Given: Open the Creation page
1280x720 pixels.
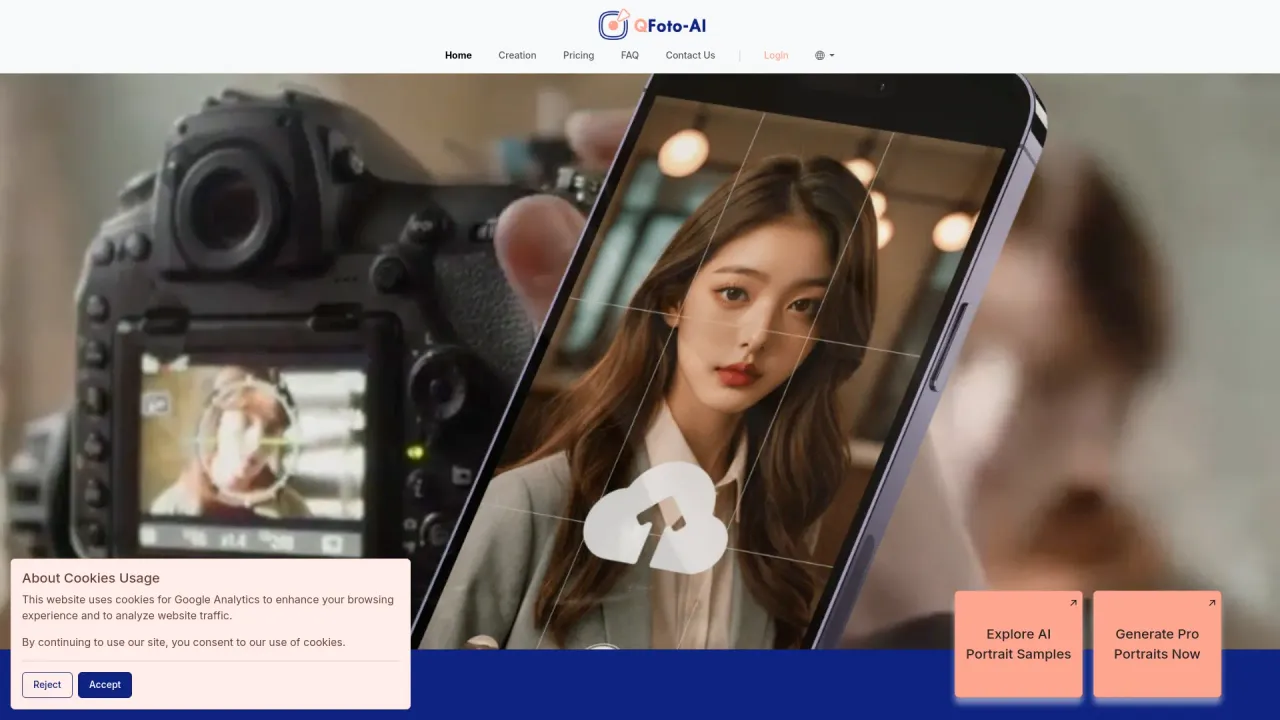Looking at the screenshot, I should pos(517,55).
